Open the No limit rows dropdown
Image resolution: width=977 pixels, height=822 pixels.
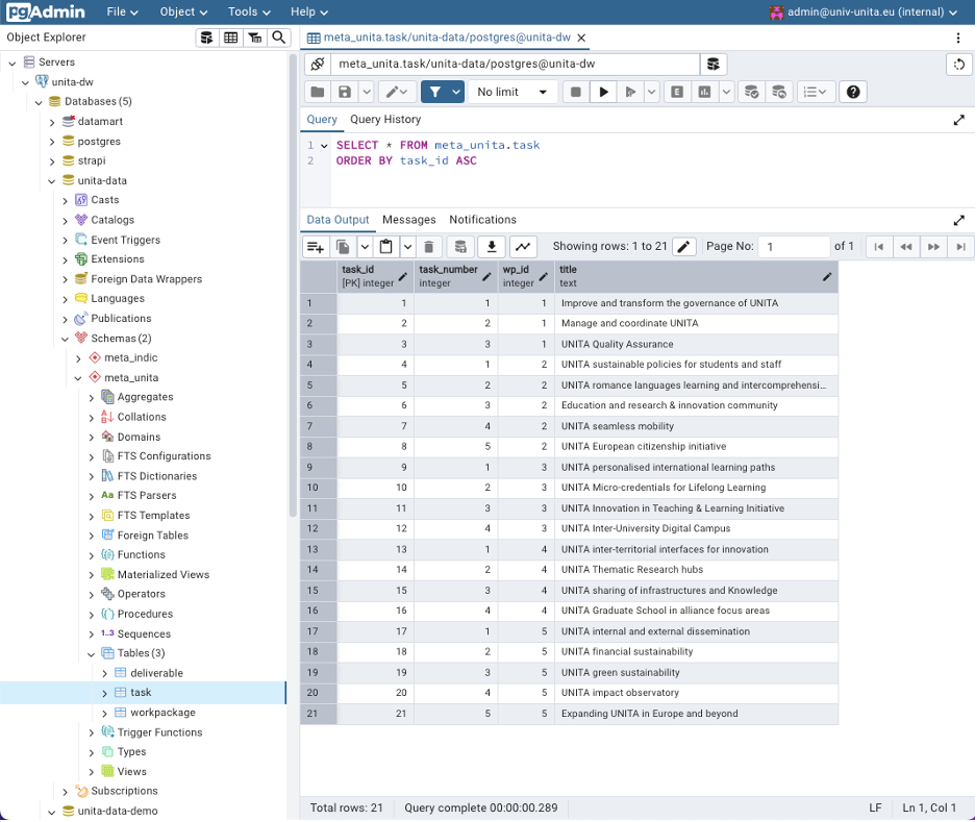click(x=512, y=92)
